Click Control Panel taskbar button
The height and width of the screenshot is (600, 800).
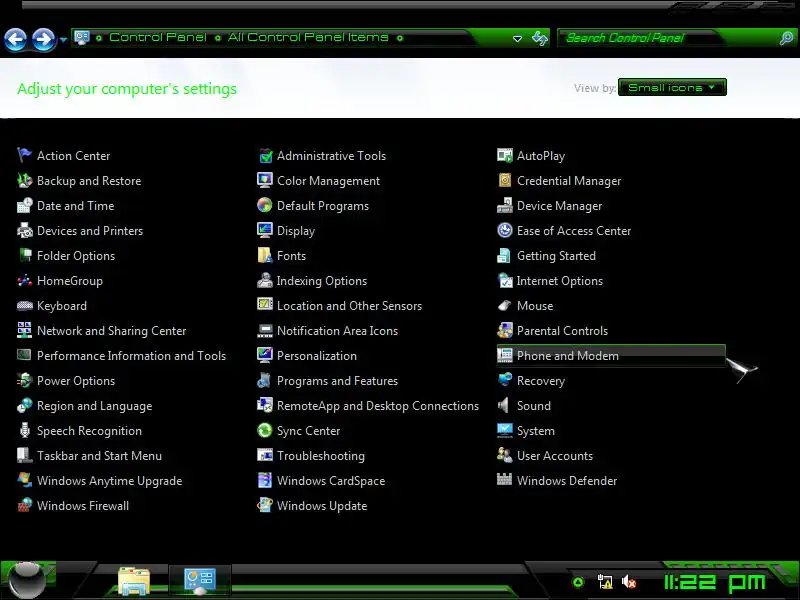tap(199, 581)
